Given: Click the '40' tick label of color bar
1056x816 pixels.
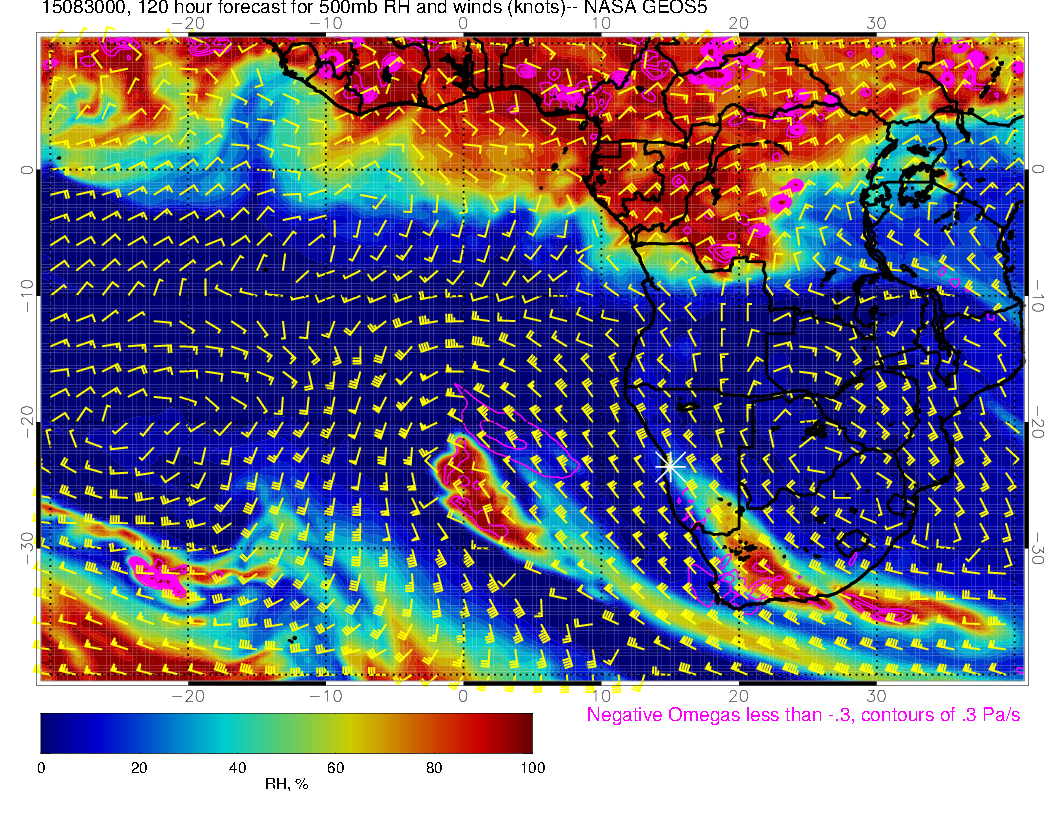Looking at the screenshot, I should [238, 768].
